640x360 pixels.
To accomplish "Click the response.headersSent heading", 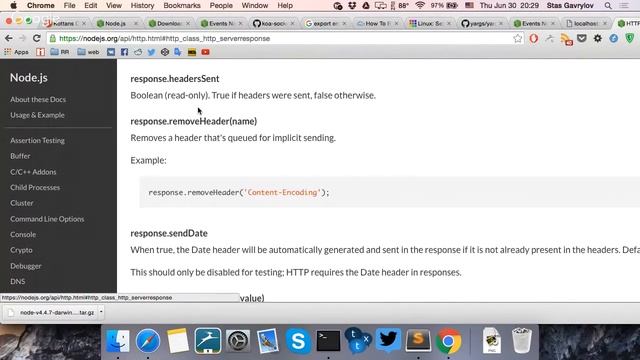I will [x=175, y=78].
